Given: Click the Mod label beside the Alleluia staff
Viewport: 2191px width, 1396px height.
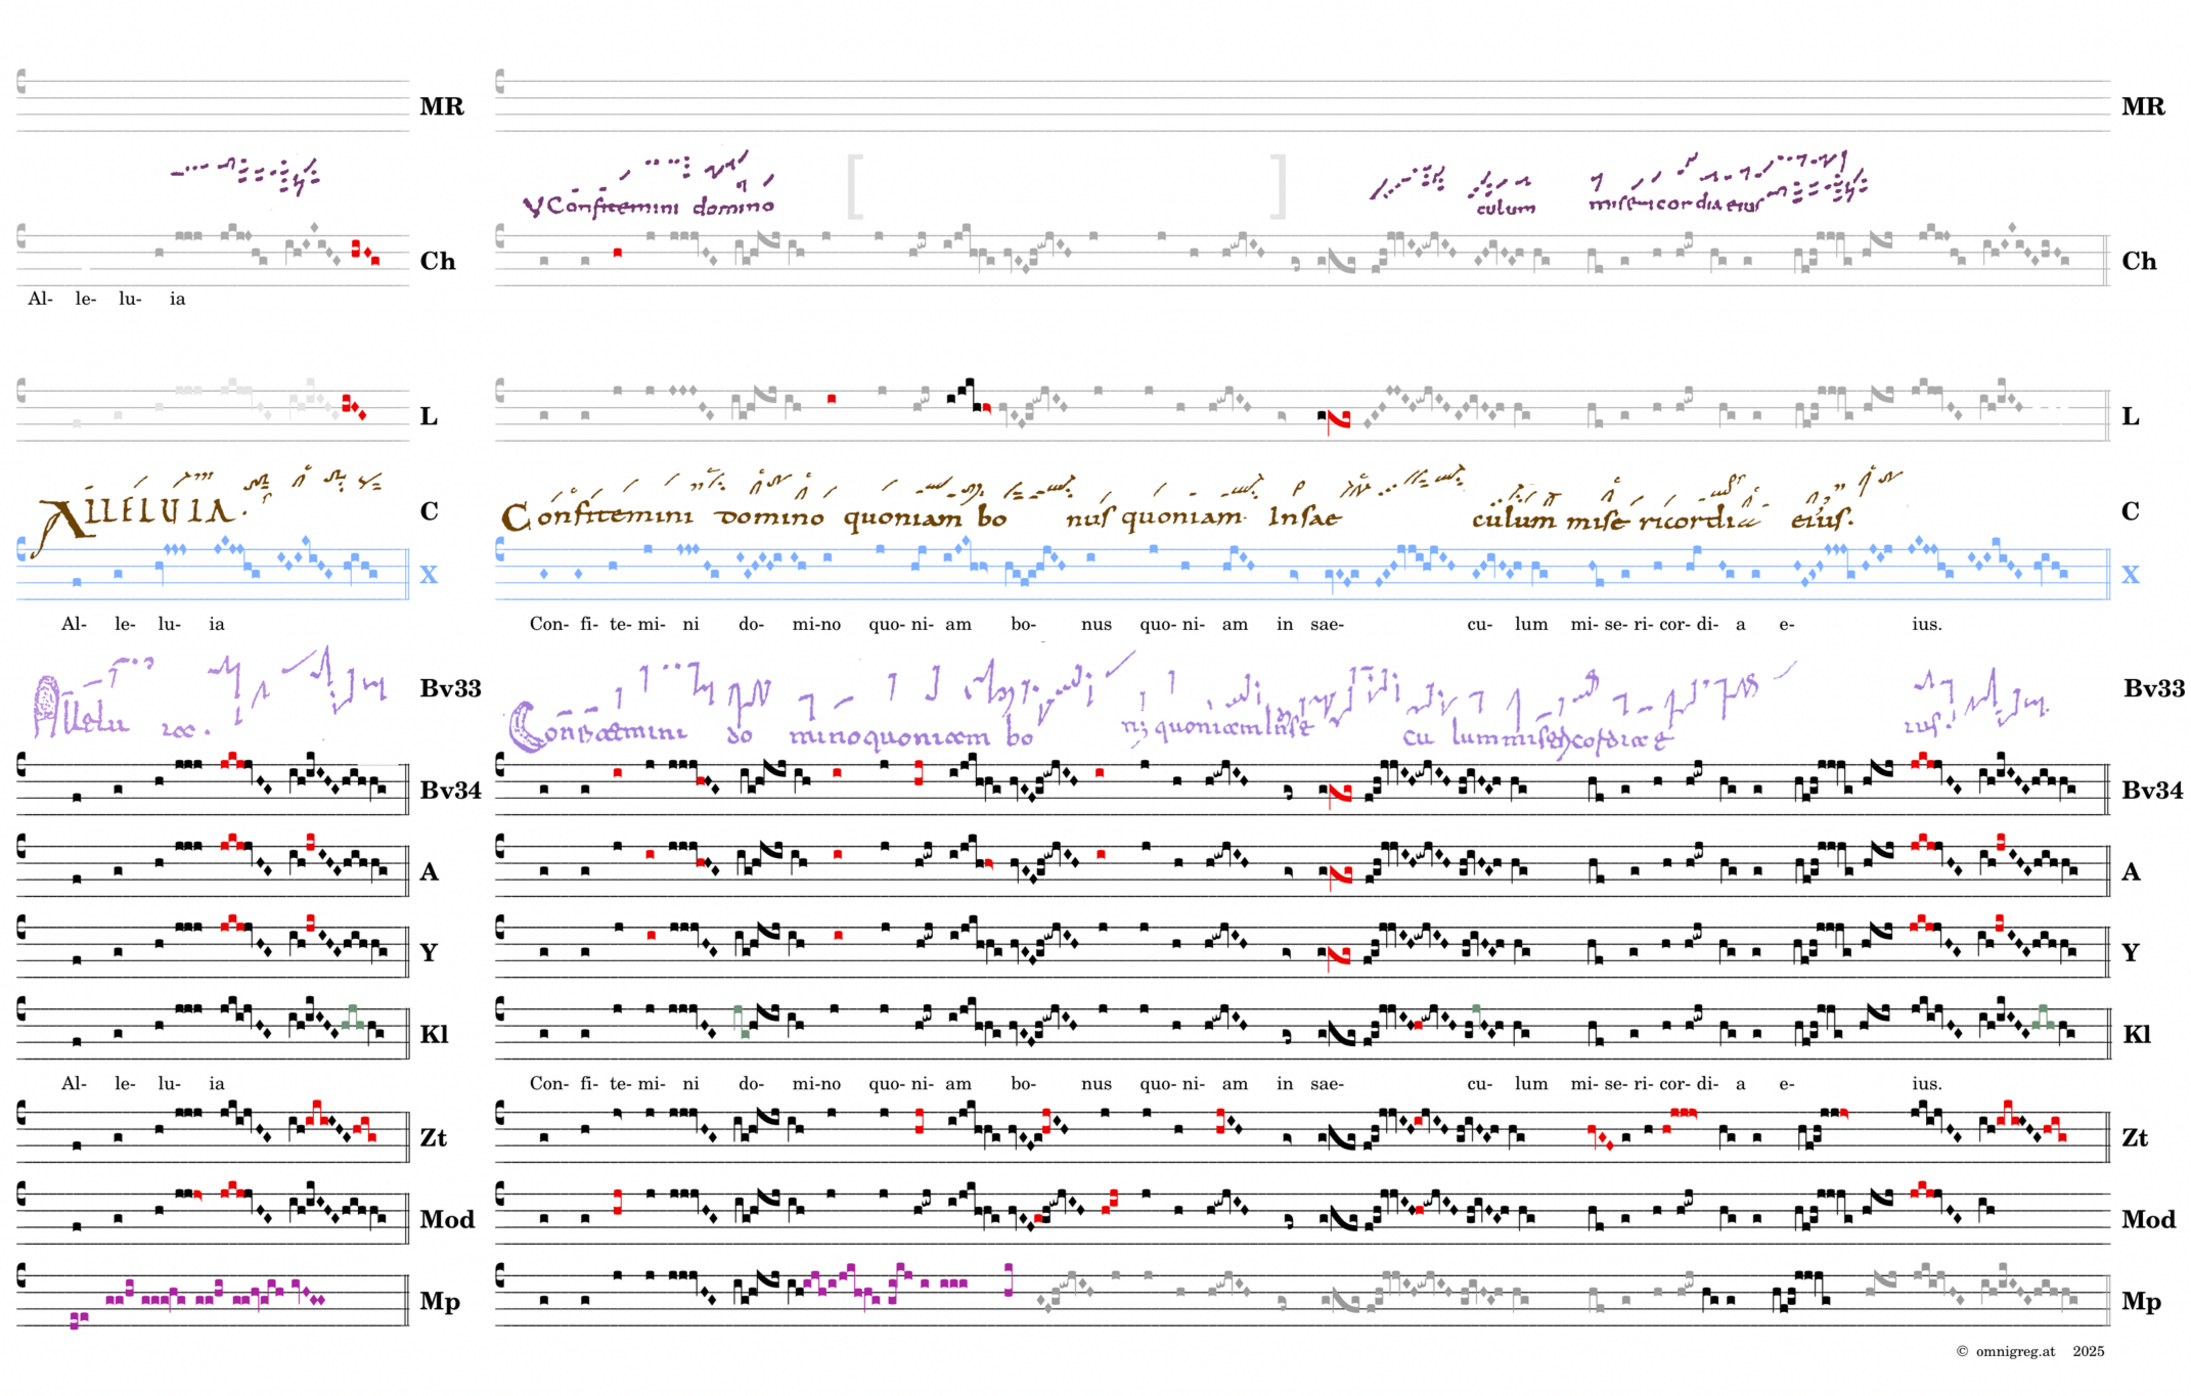Looking at the screenshot, I should click(446, 1220).
